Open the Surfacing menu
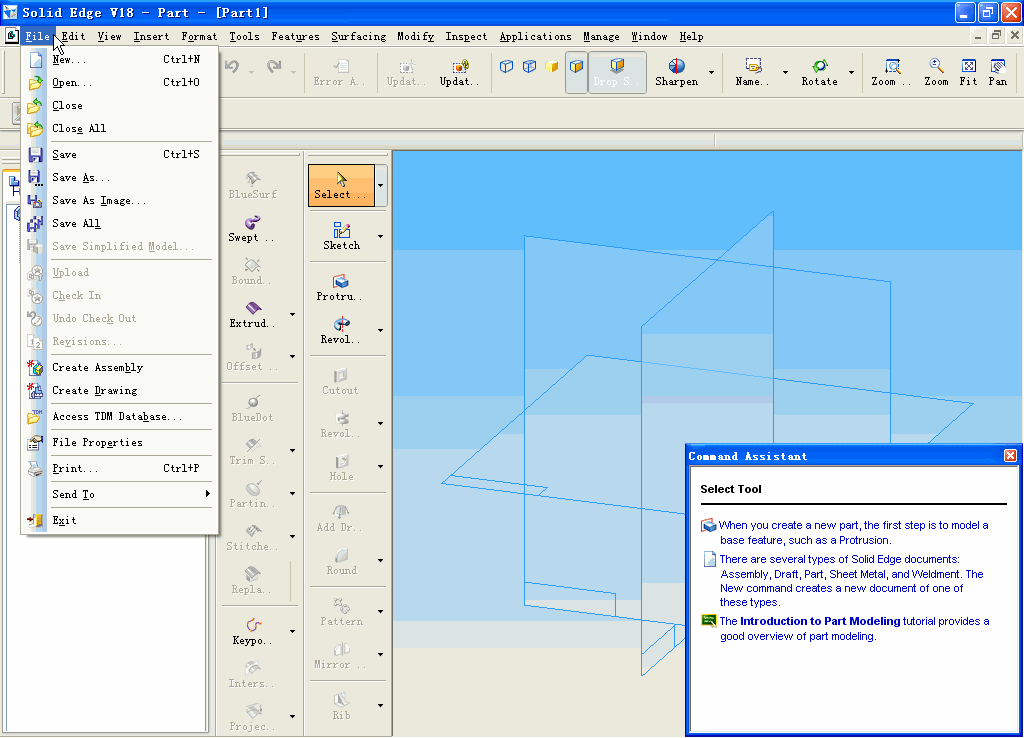 (359, 37)
